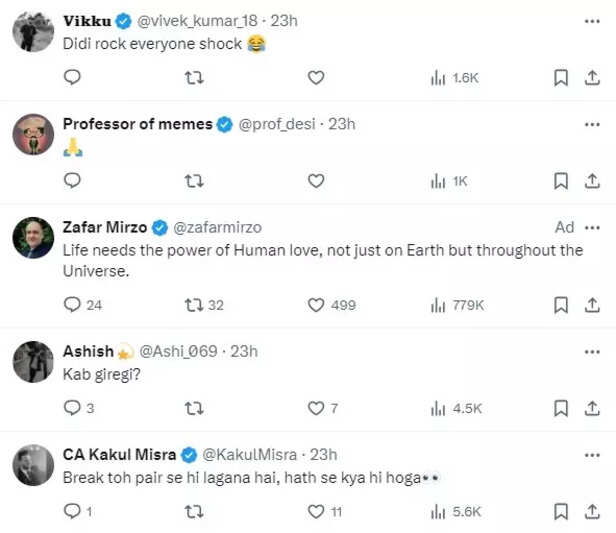Retweet Professor of memes' post
Image resolution: width=616 pixels, height=533 pixels.
pos(196,181)
